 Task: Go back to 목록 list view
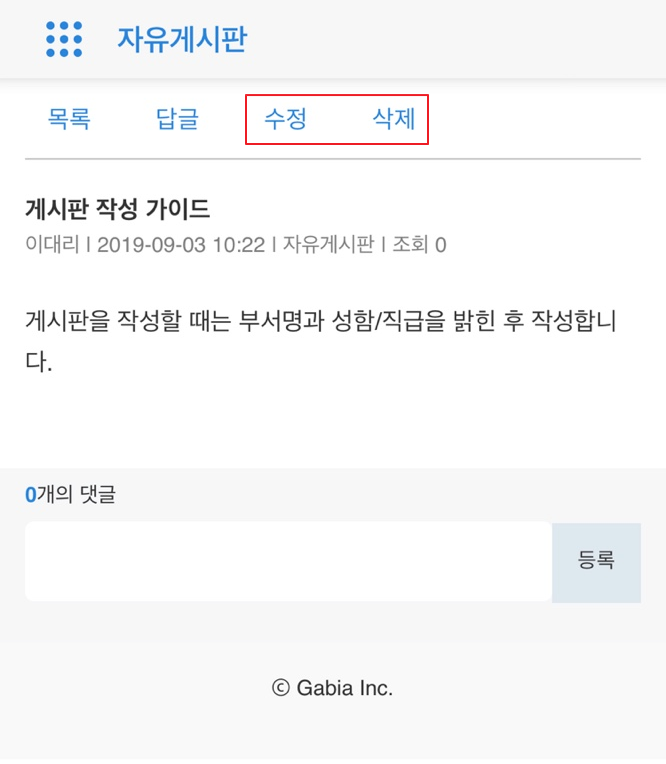[69, 119]
